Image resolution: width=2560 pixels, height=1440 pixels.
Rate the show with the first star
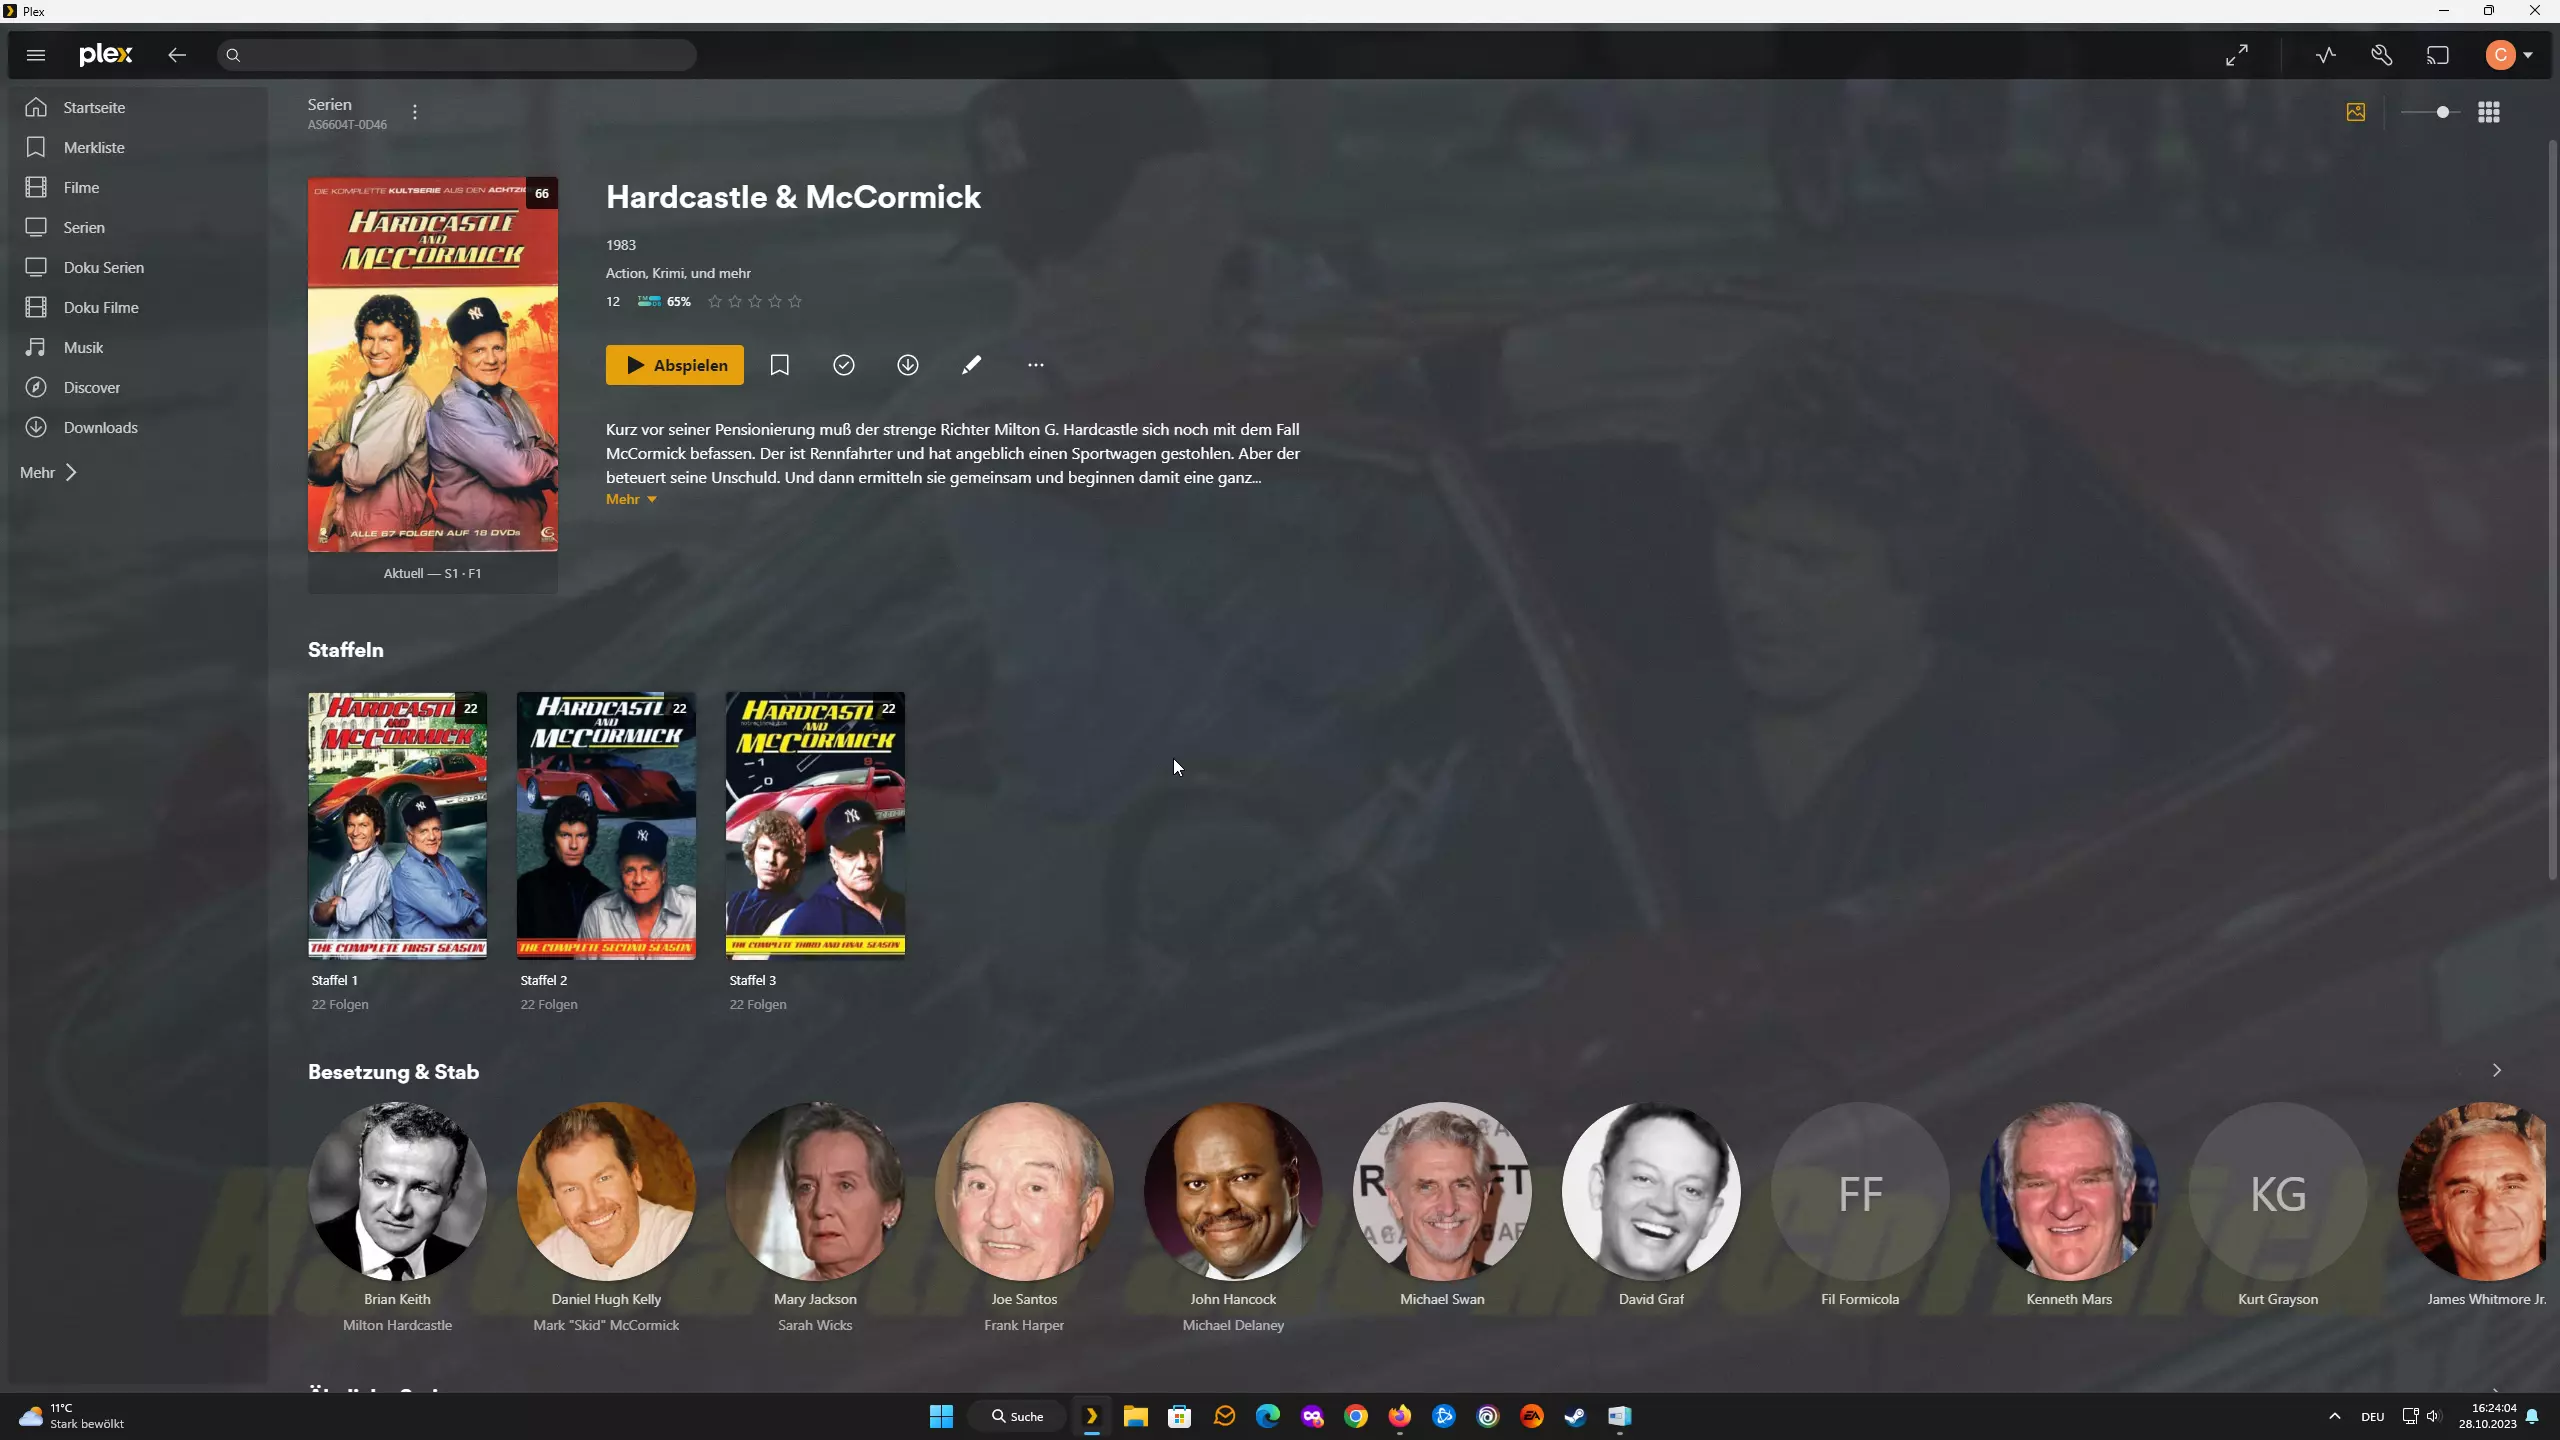pos(715,301)
